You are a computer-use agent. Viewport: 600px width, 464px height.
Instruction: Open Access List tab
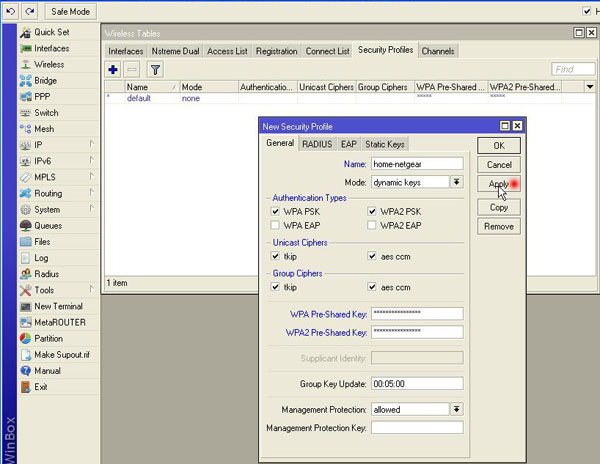click(227, 51)
